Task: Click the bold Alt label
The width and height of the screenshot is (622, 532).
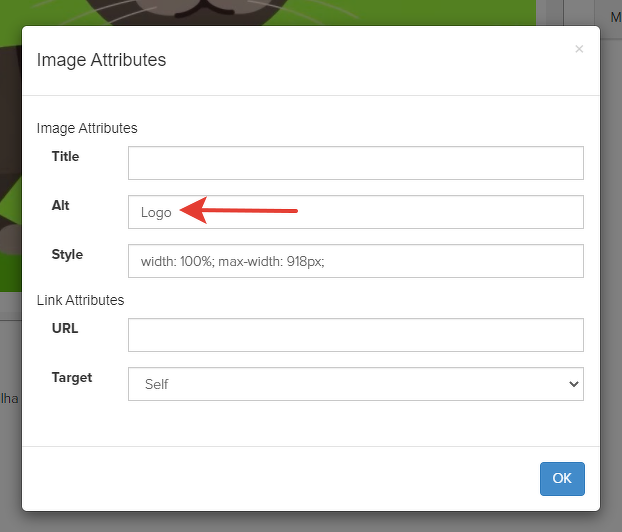Action: pyautogui.click(x=60, y=206)
